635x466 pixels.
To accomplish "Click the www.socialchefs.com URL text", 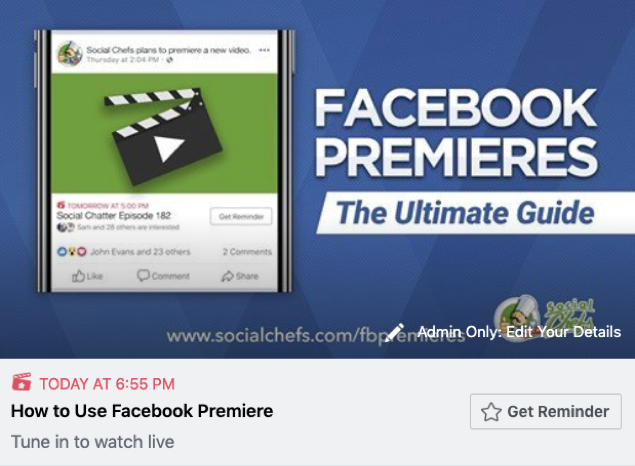I will tap(316, 336).
